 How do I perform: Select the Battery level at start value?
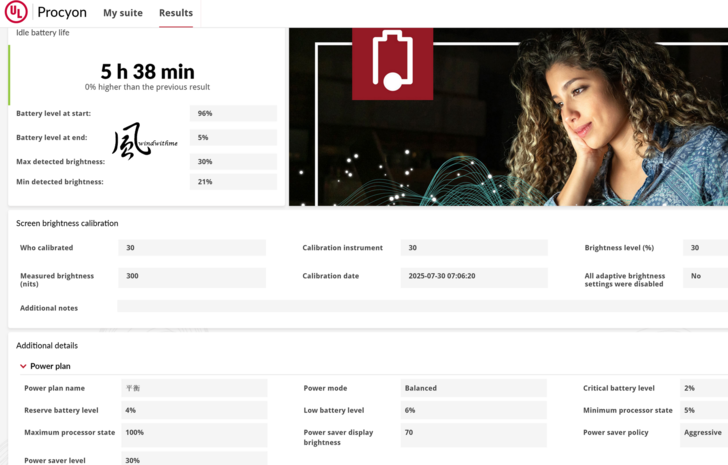(232, 114)
